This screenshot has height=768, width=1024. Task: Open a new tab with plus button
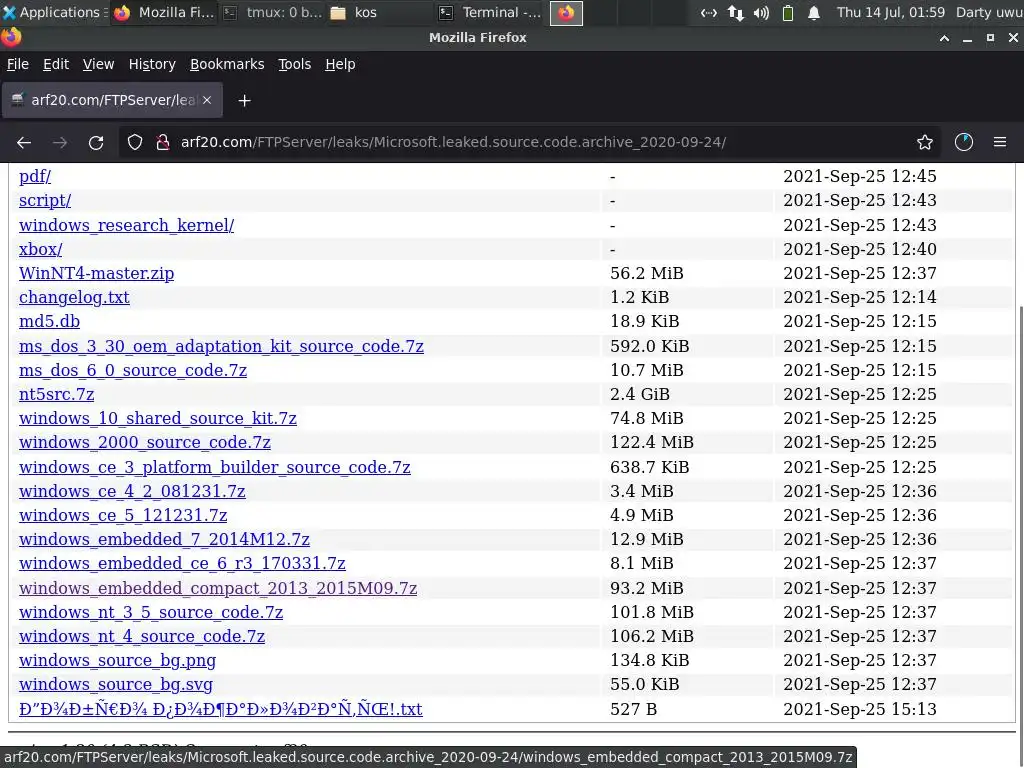tap(244, 101)
